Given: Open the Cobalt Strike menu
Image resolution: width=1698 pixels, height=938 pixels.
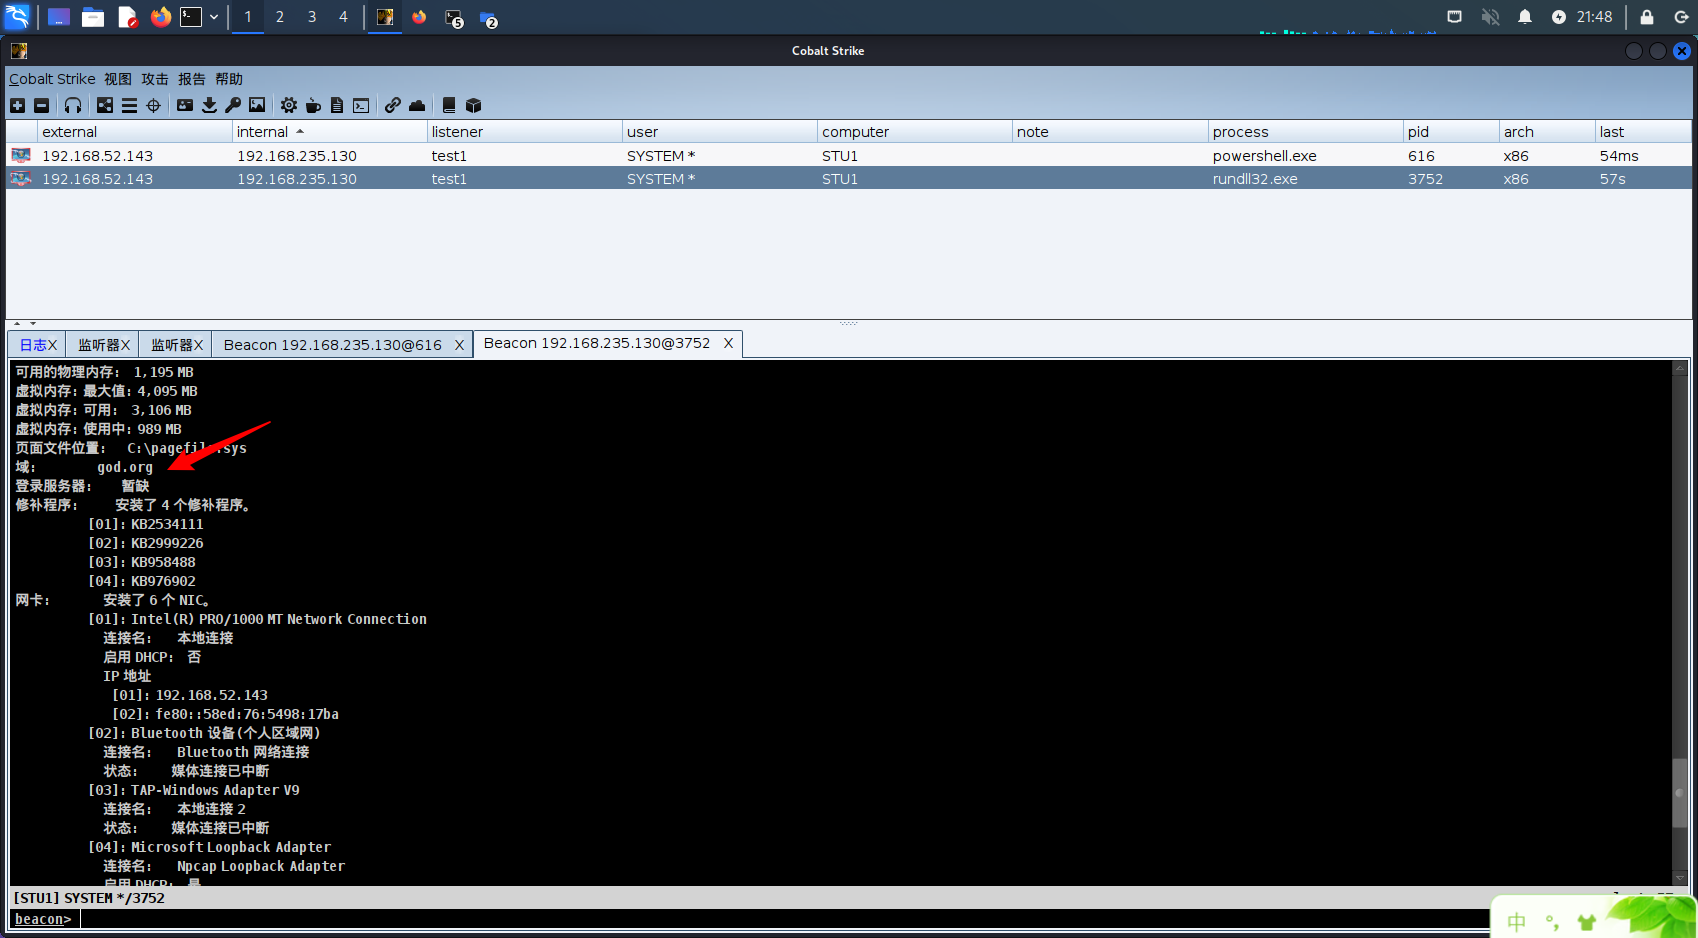Looking at the screenshot, I should tap(52, 79).
